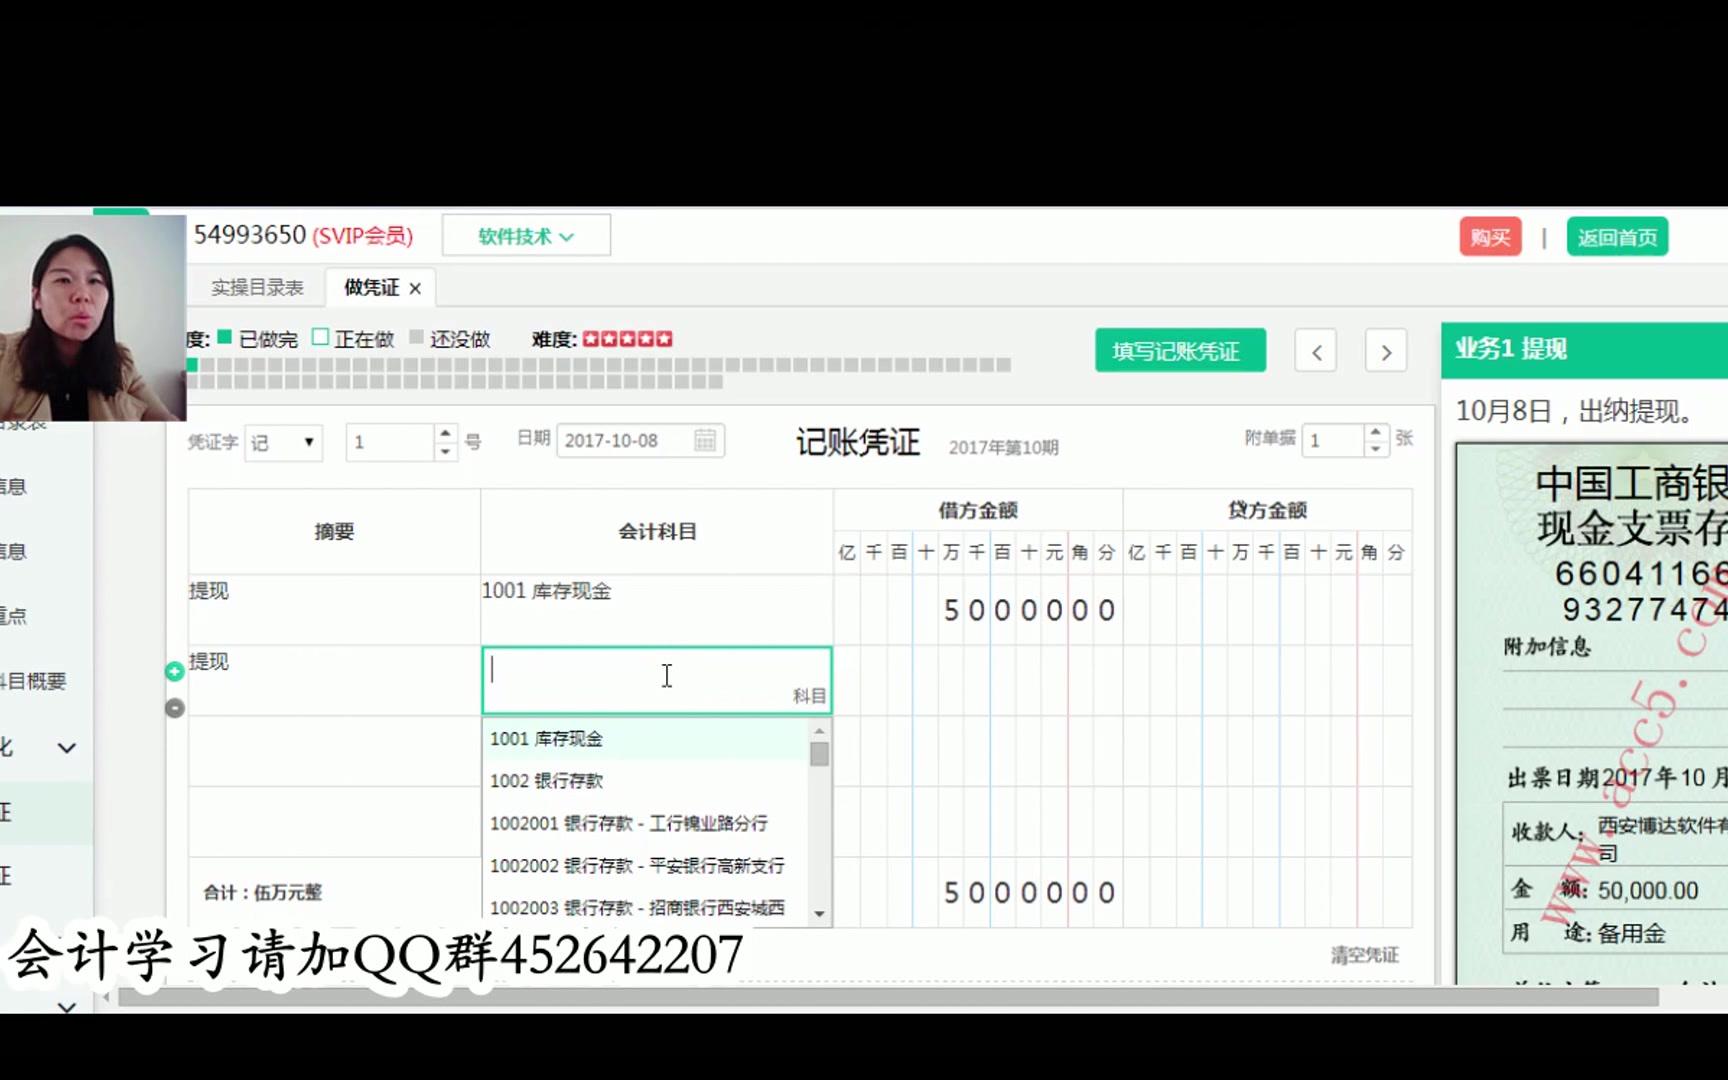Click the 清空凭证 link
The width and height of the screenshot is (1728, 1080).
[x=1366, y=955]
